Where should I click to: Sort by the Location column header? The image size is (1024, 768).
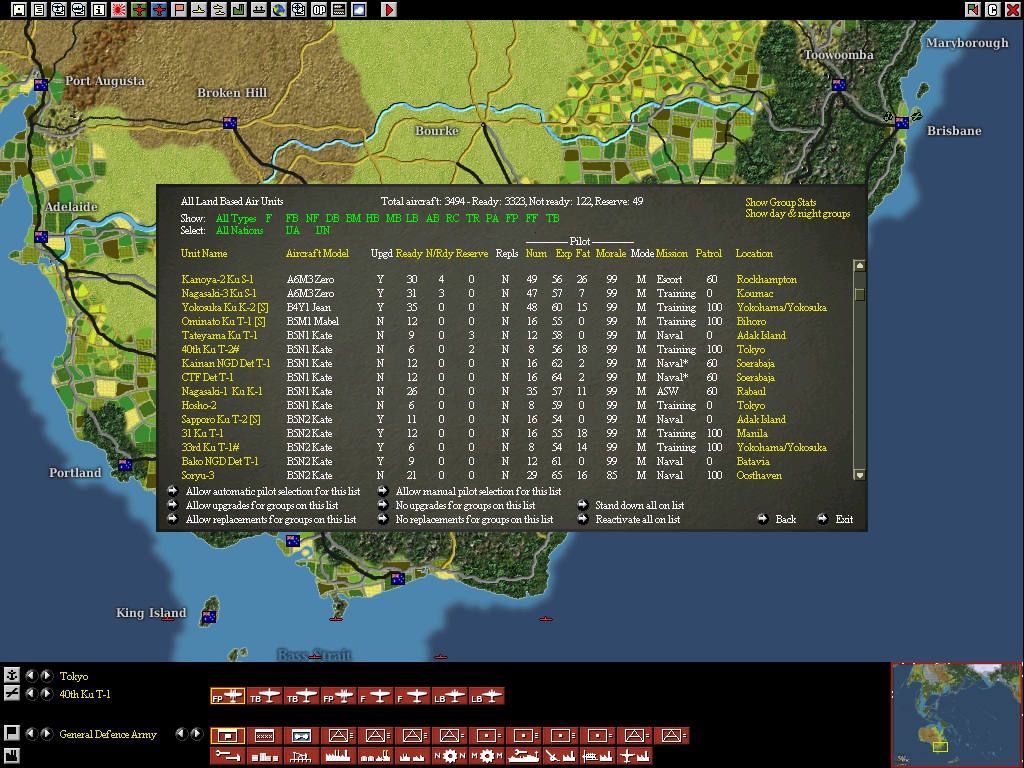point(754,253)
